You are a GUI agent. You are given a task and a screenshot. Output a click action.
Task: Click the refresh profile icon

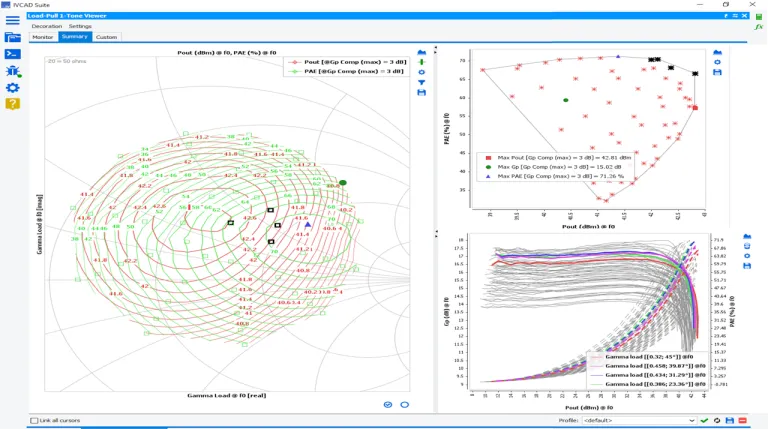point(717,420)
